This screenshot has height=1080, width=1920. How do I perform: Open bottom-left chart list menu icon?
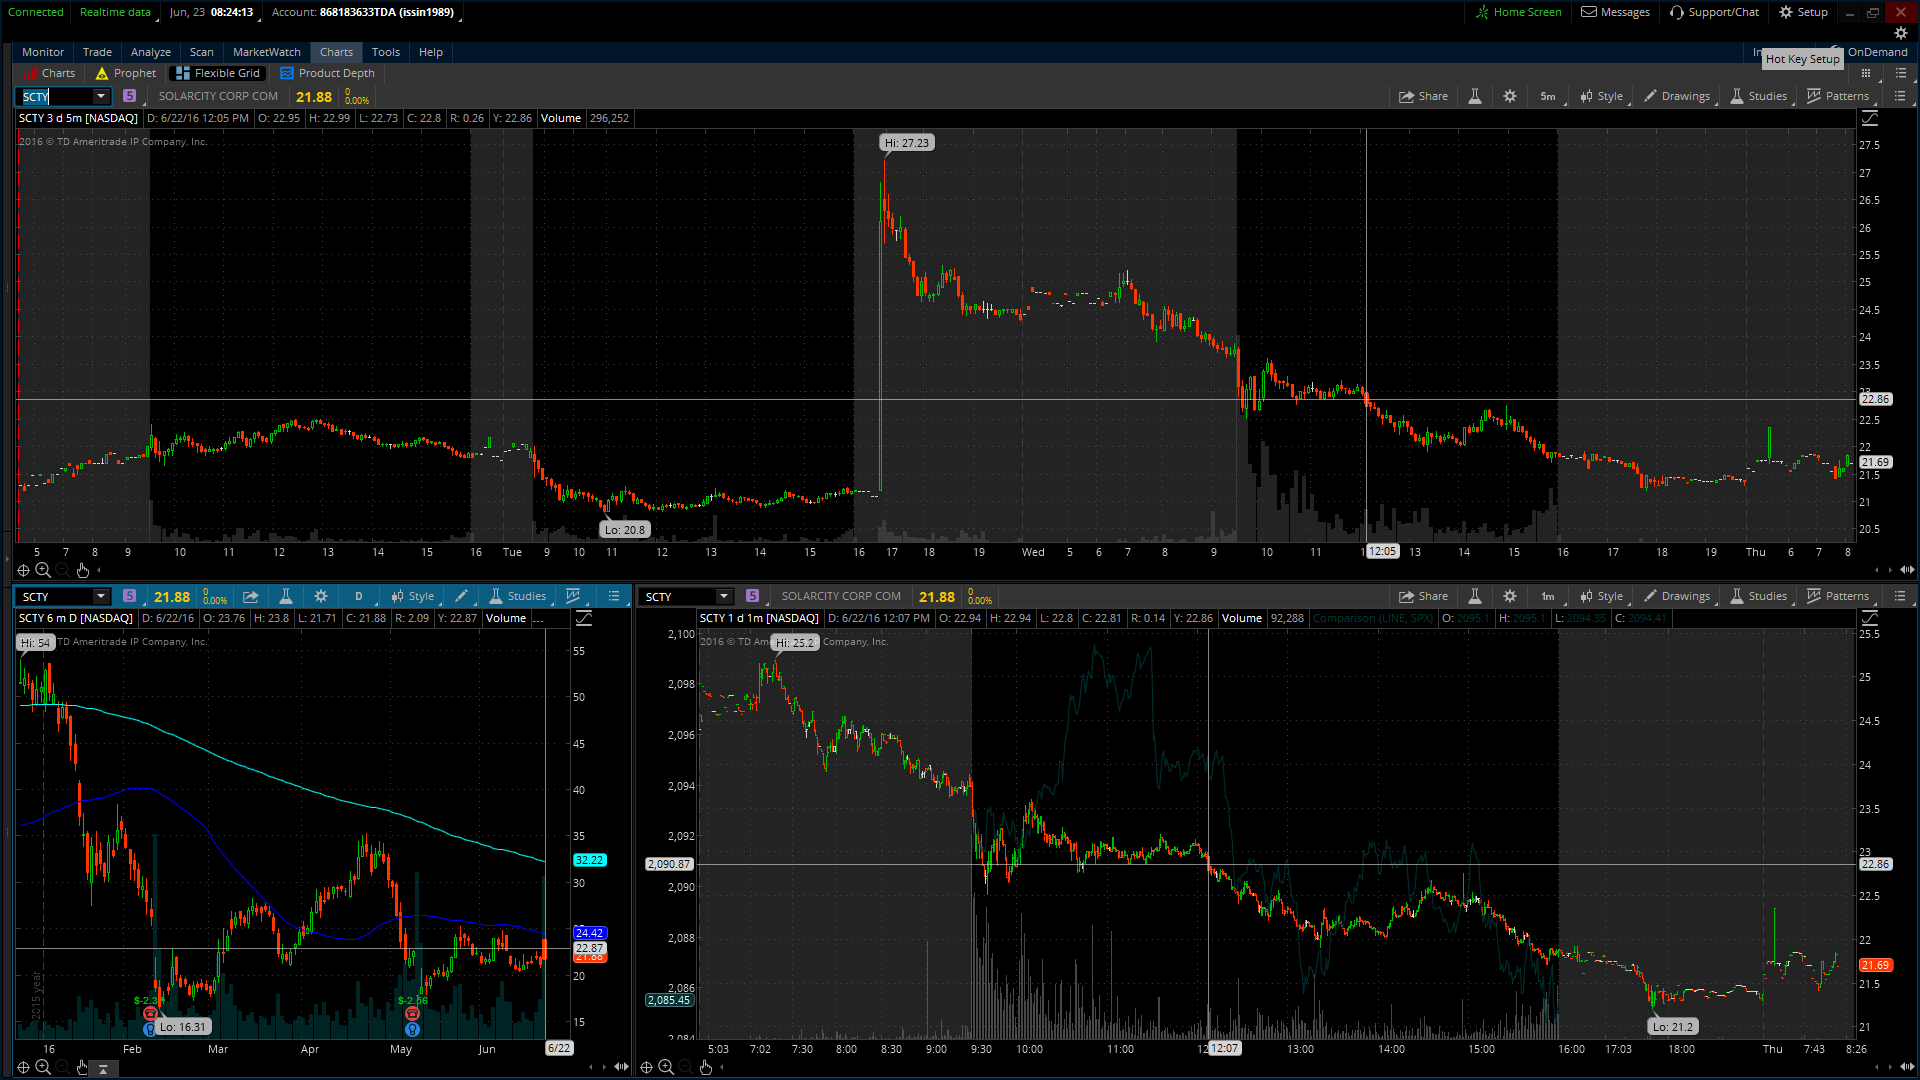point(614,597)
